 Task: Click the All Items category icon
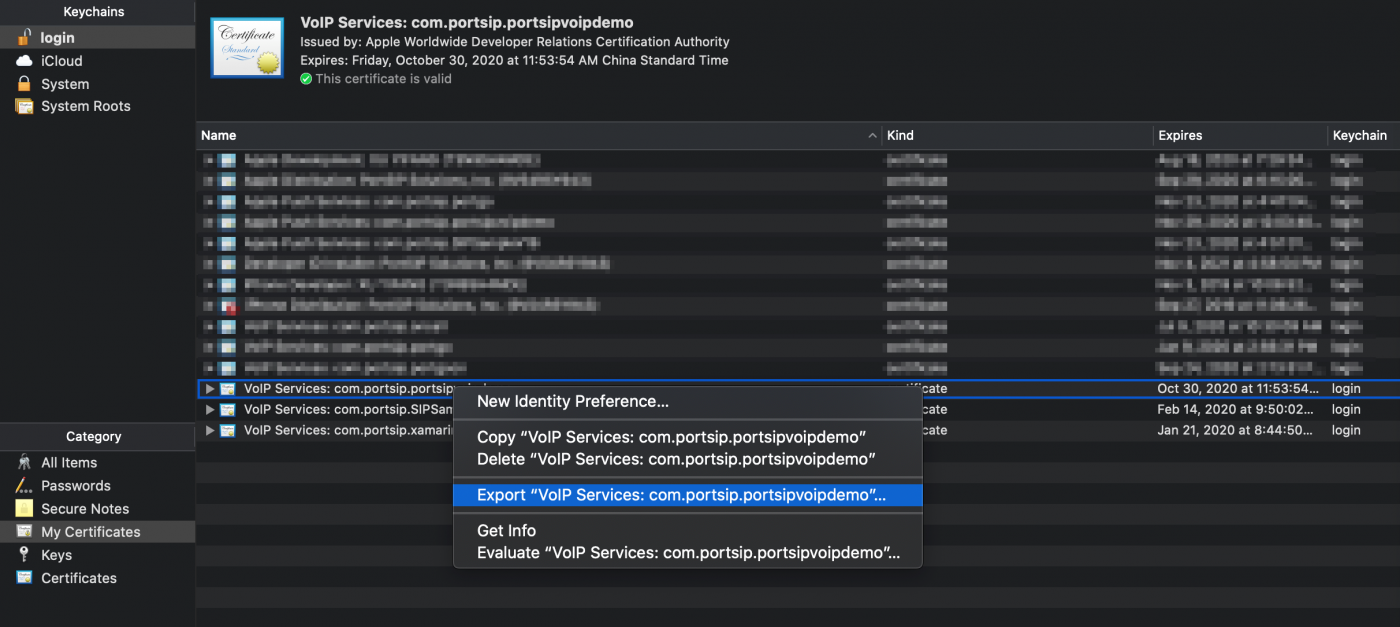(x=24, y=463)
